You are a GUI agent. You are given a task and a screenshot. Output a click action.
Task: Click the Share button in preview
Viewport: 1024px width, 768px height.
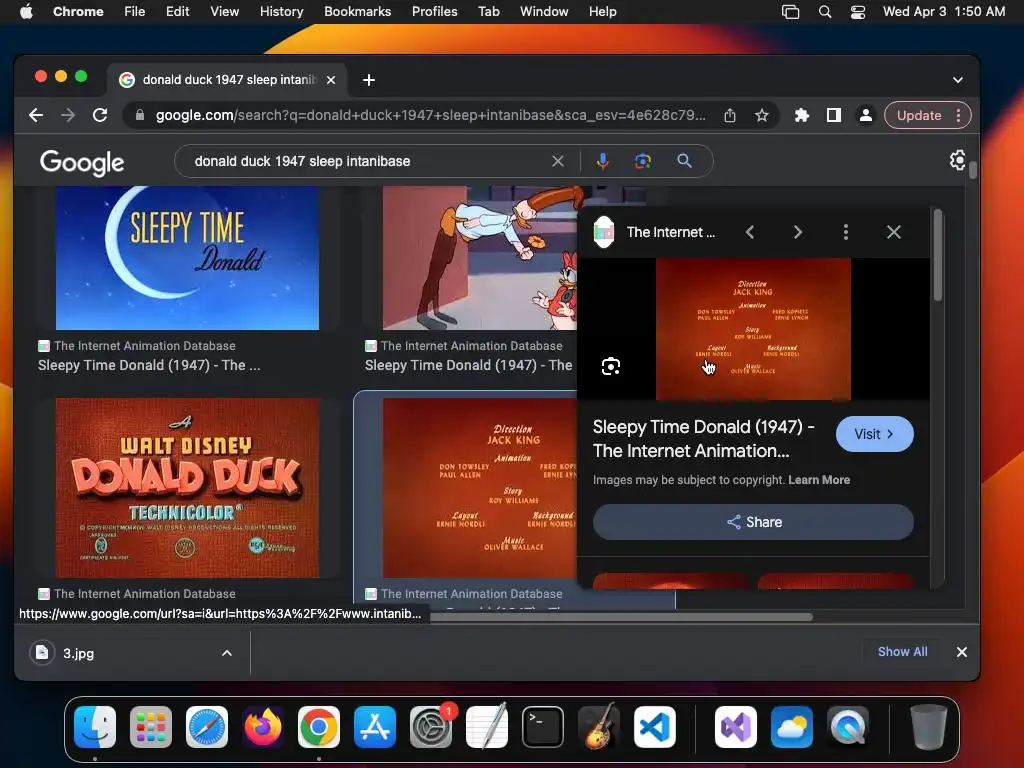coord(753,522)
